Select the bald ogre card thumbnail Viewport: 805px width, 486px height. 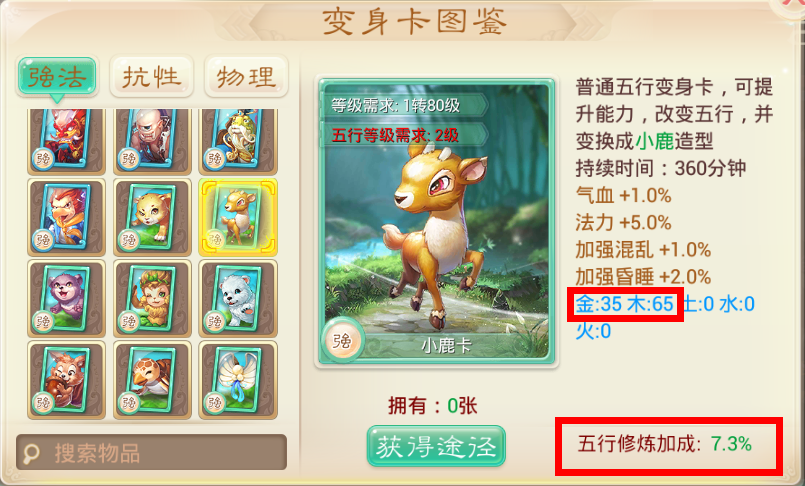tap(152, 141)
